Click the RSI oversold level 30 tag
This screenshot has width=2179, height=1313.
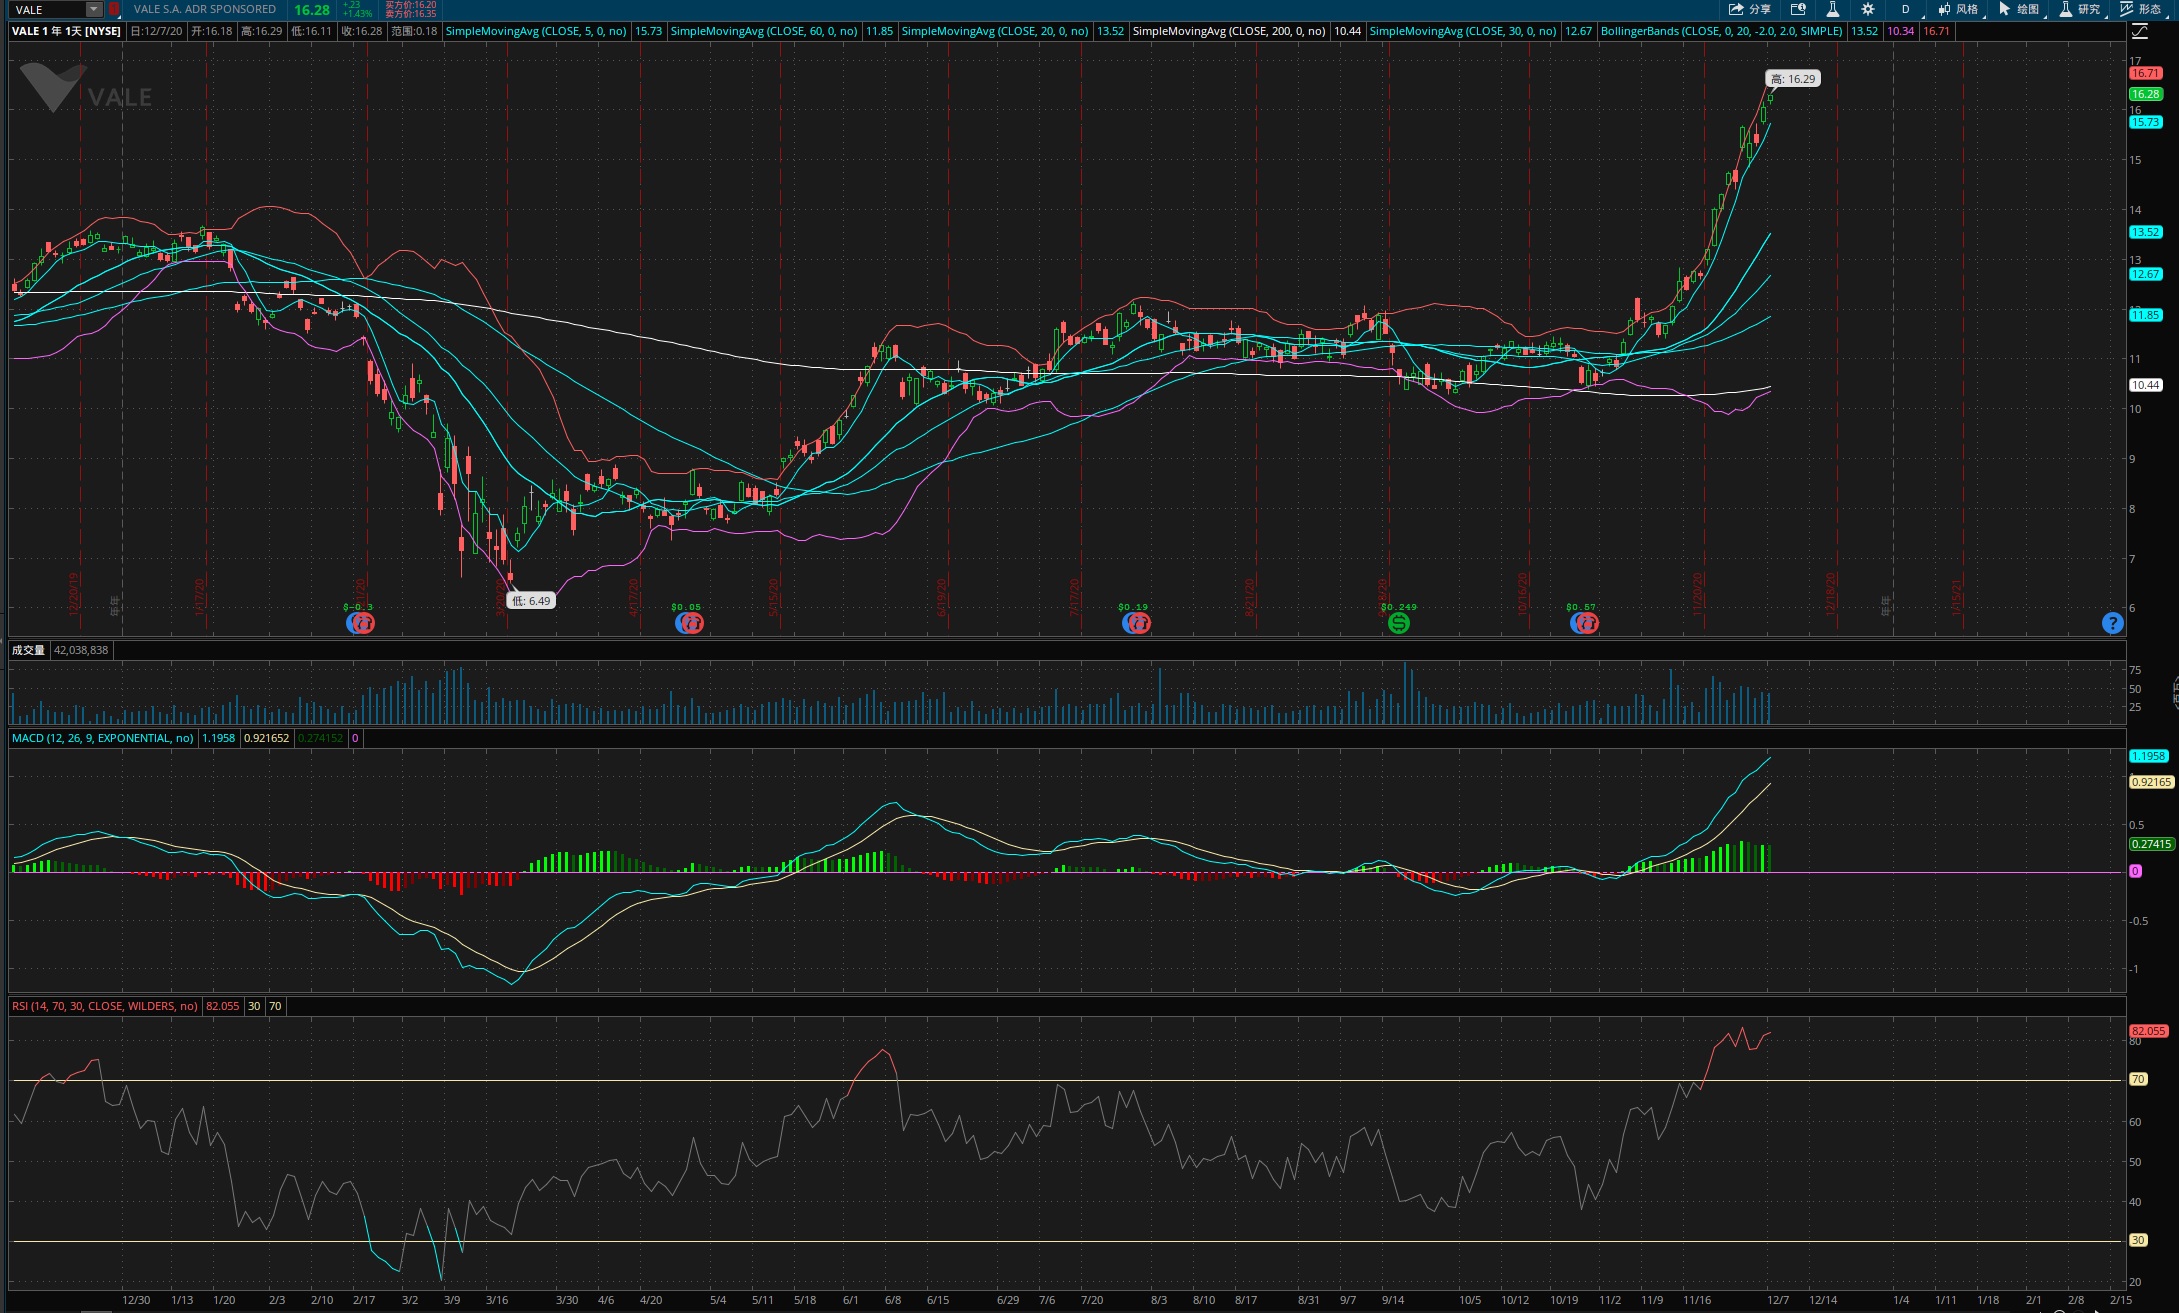pos(2138,1240)
